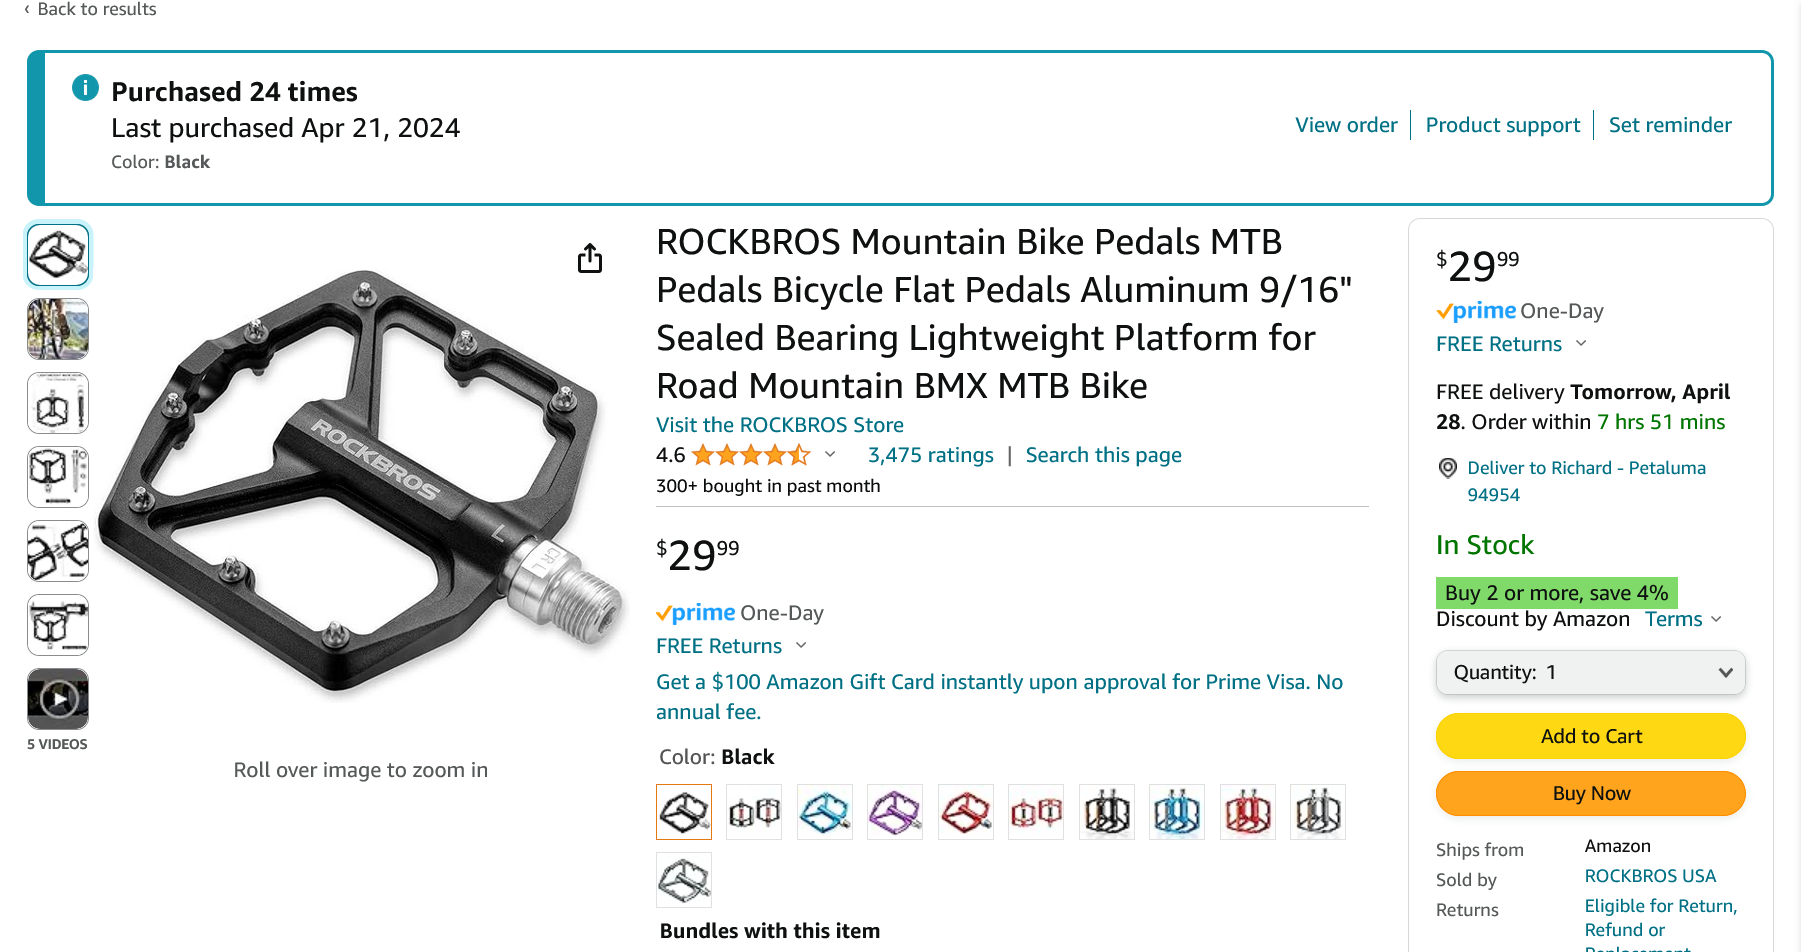Play the product videos thumbnail
This screenshot has width=1801, height=952.
tap(58, 699)
